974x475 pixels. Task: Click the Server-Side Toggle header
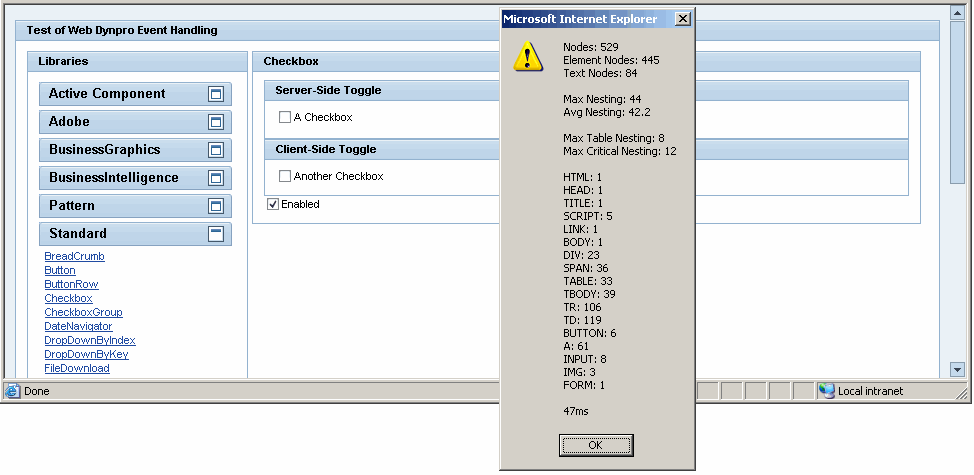586,91
